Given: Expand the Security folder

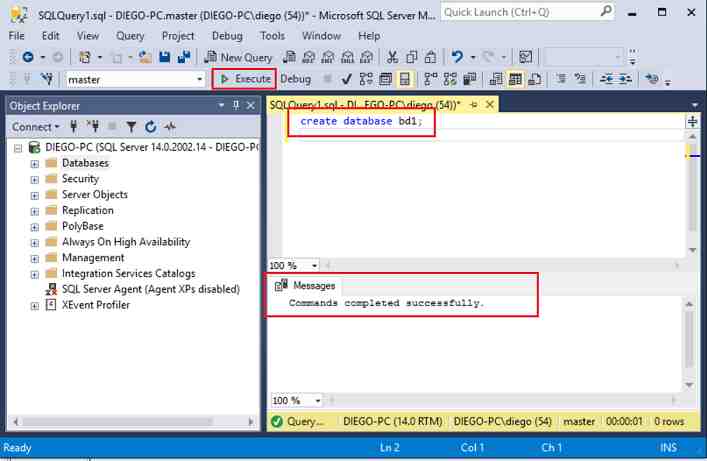Looking at the screenshot, I should [35, 180].
